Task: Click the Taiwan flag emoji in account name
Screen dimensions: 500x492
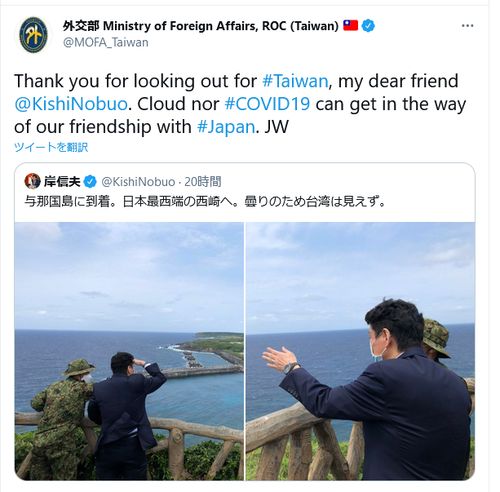Action: point(350,25)
